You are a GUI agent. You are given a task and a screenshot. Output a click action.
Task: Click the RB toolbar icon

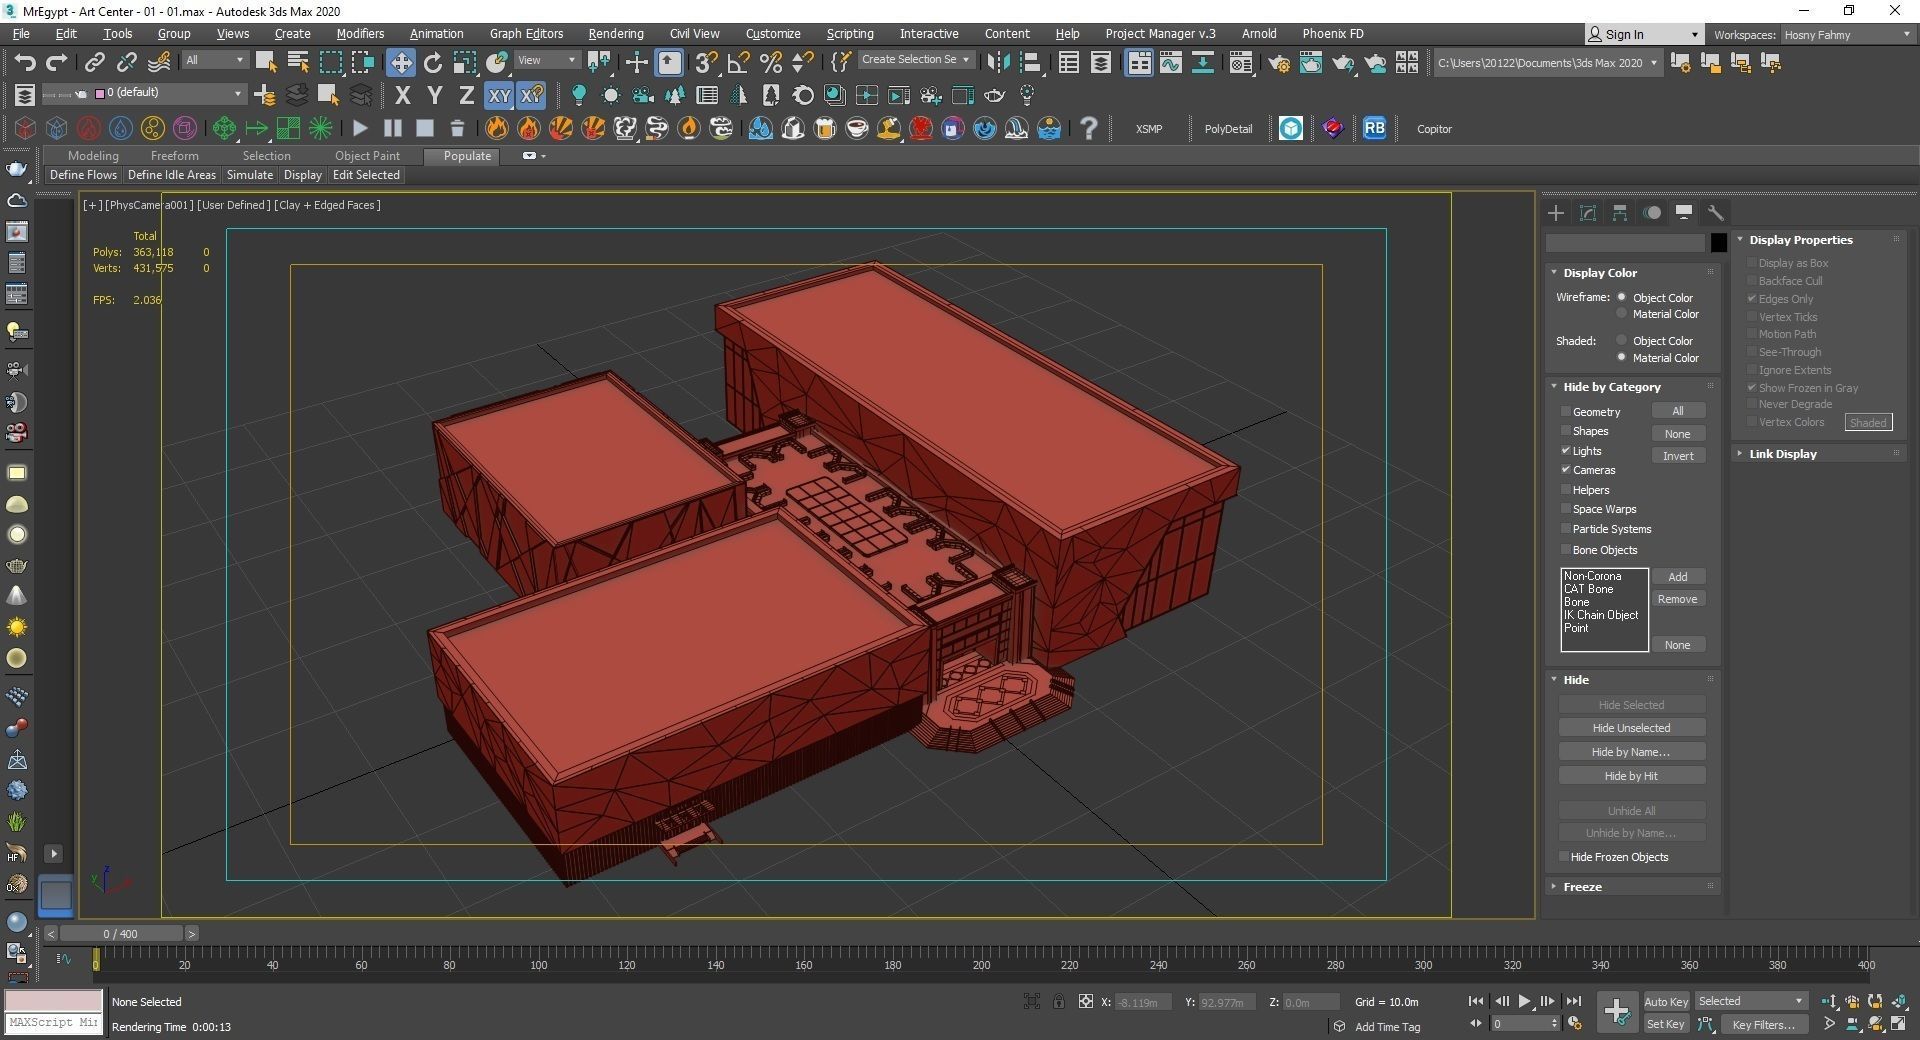pyautogui.click(x=1375, y=128)
